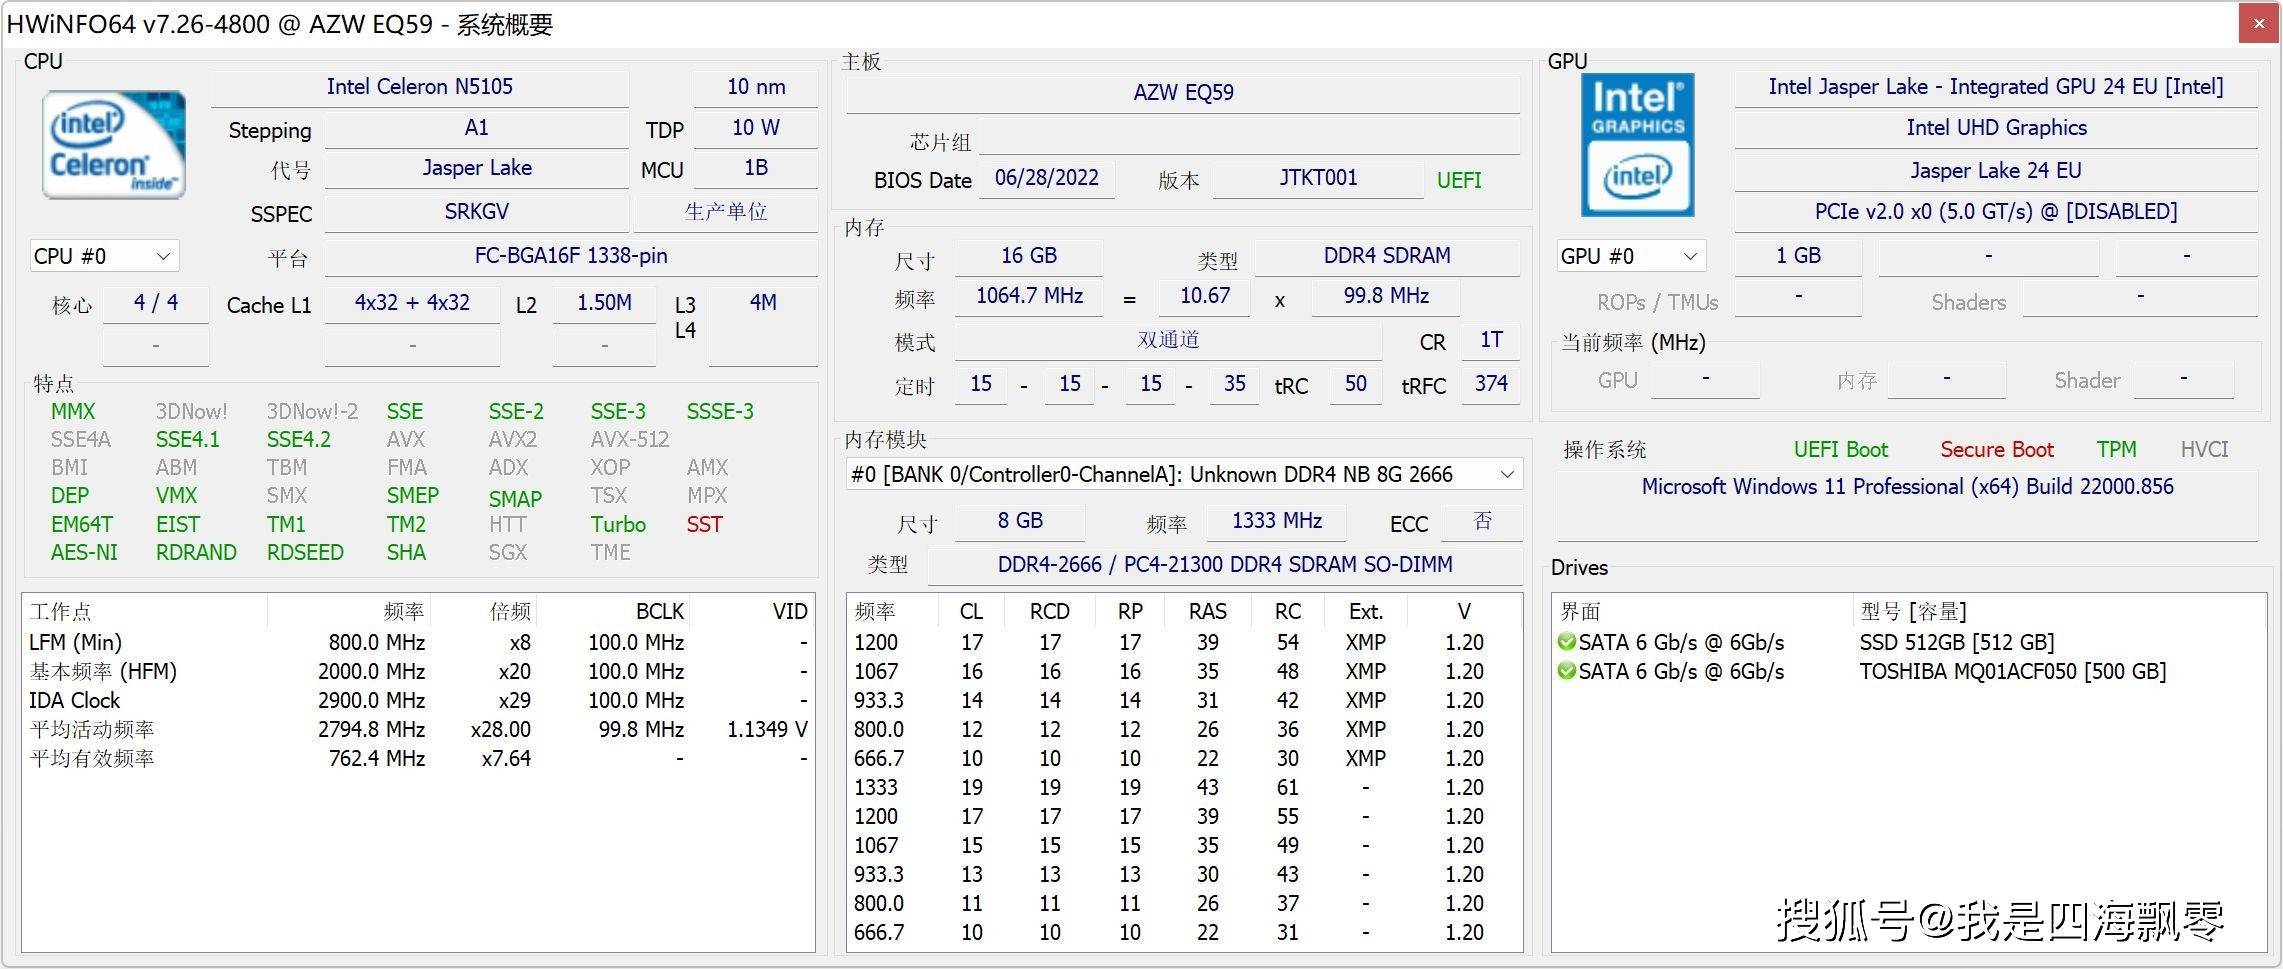Screen dimensions: 2283x969
Task: Click the DDR4-2666 / PC4-21300 module type
Action: pyautogui.click(x=1225, y=565)
